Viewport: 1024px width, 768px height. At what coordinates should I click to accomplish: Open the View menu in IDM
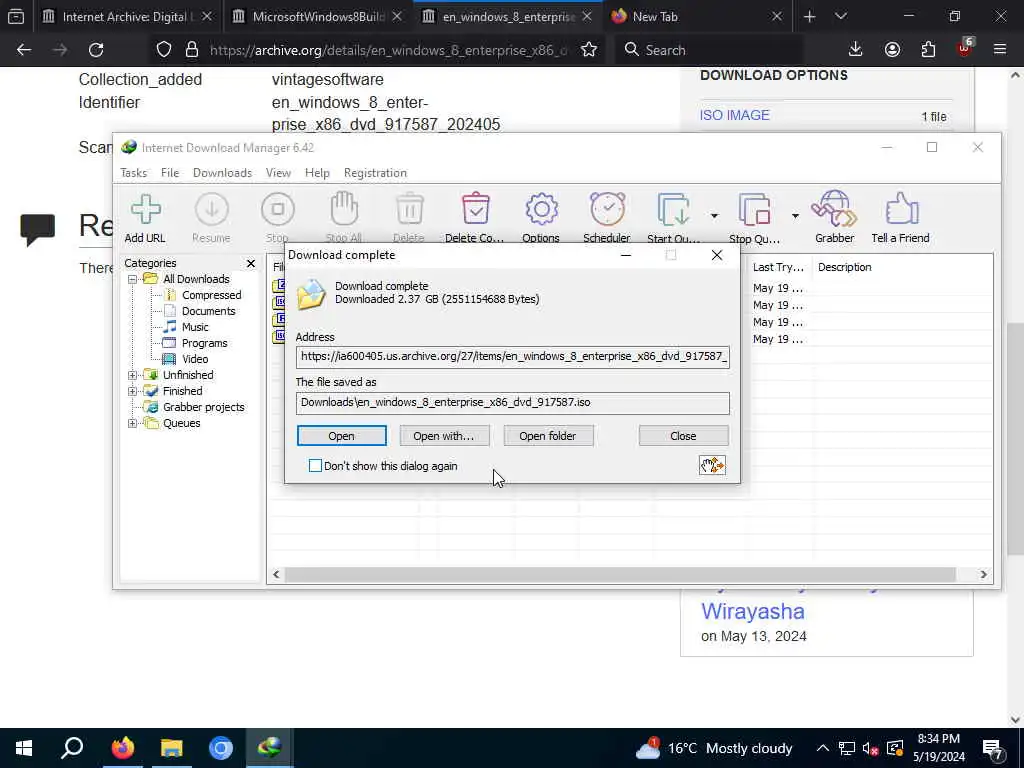(x=278, y=173)
